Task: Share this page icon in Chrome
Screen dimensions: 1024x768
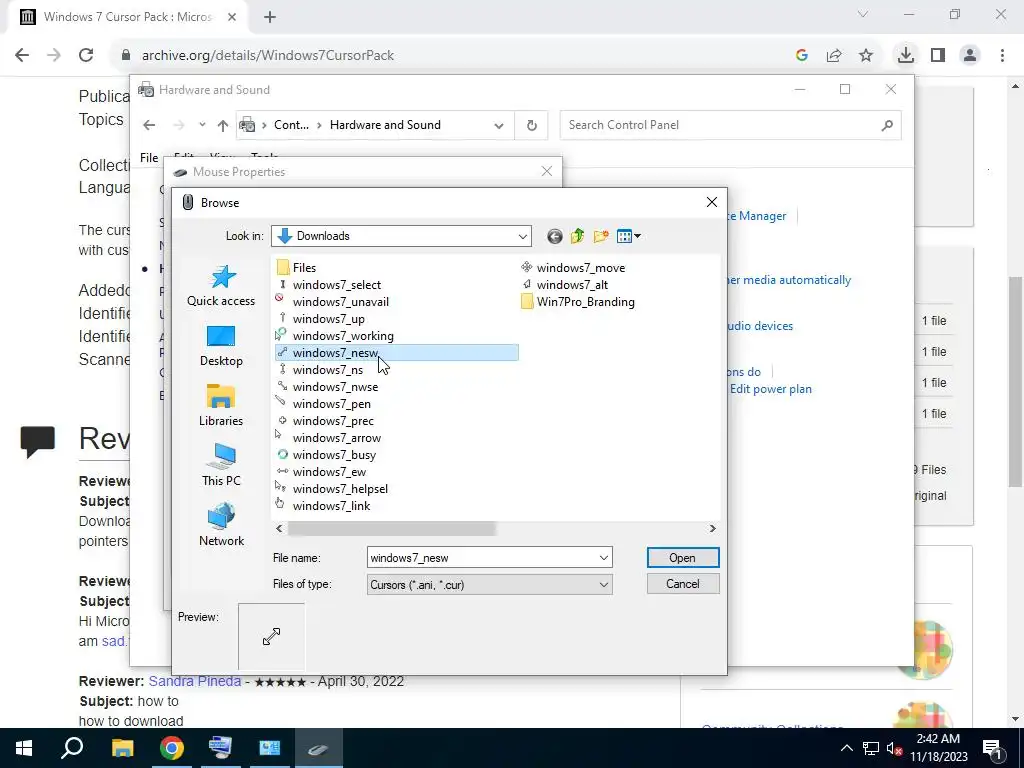Action: coord(834,56)
